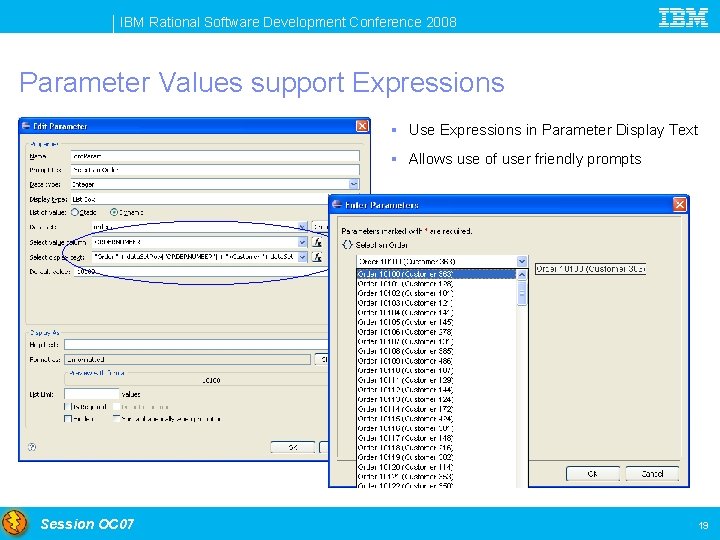Click the Prompt text field
Viewport: 720px width, 540px height.
click(215, 170)
